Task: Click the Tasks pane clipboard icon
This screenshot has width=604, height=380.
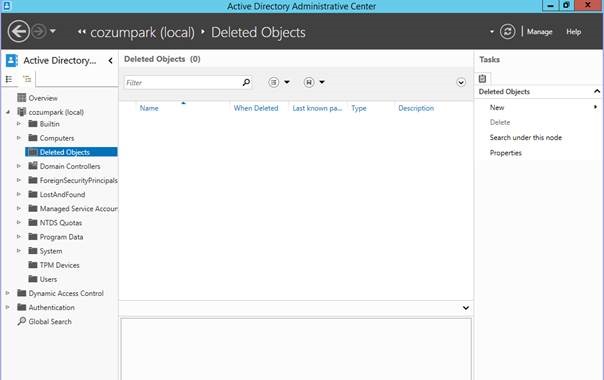Action: pos(482,79)
